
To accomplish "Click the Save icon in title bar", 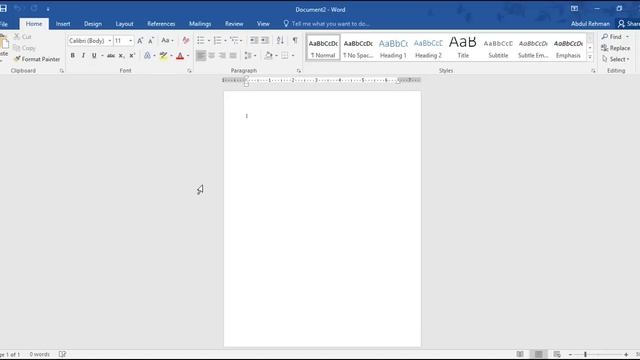I will click(x=3, y=9).
